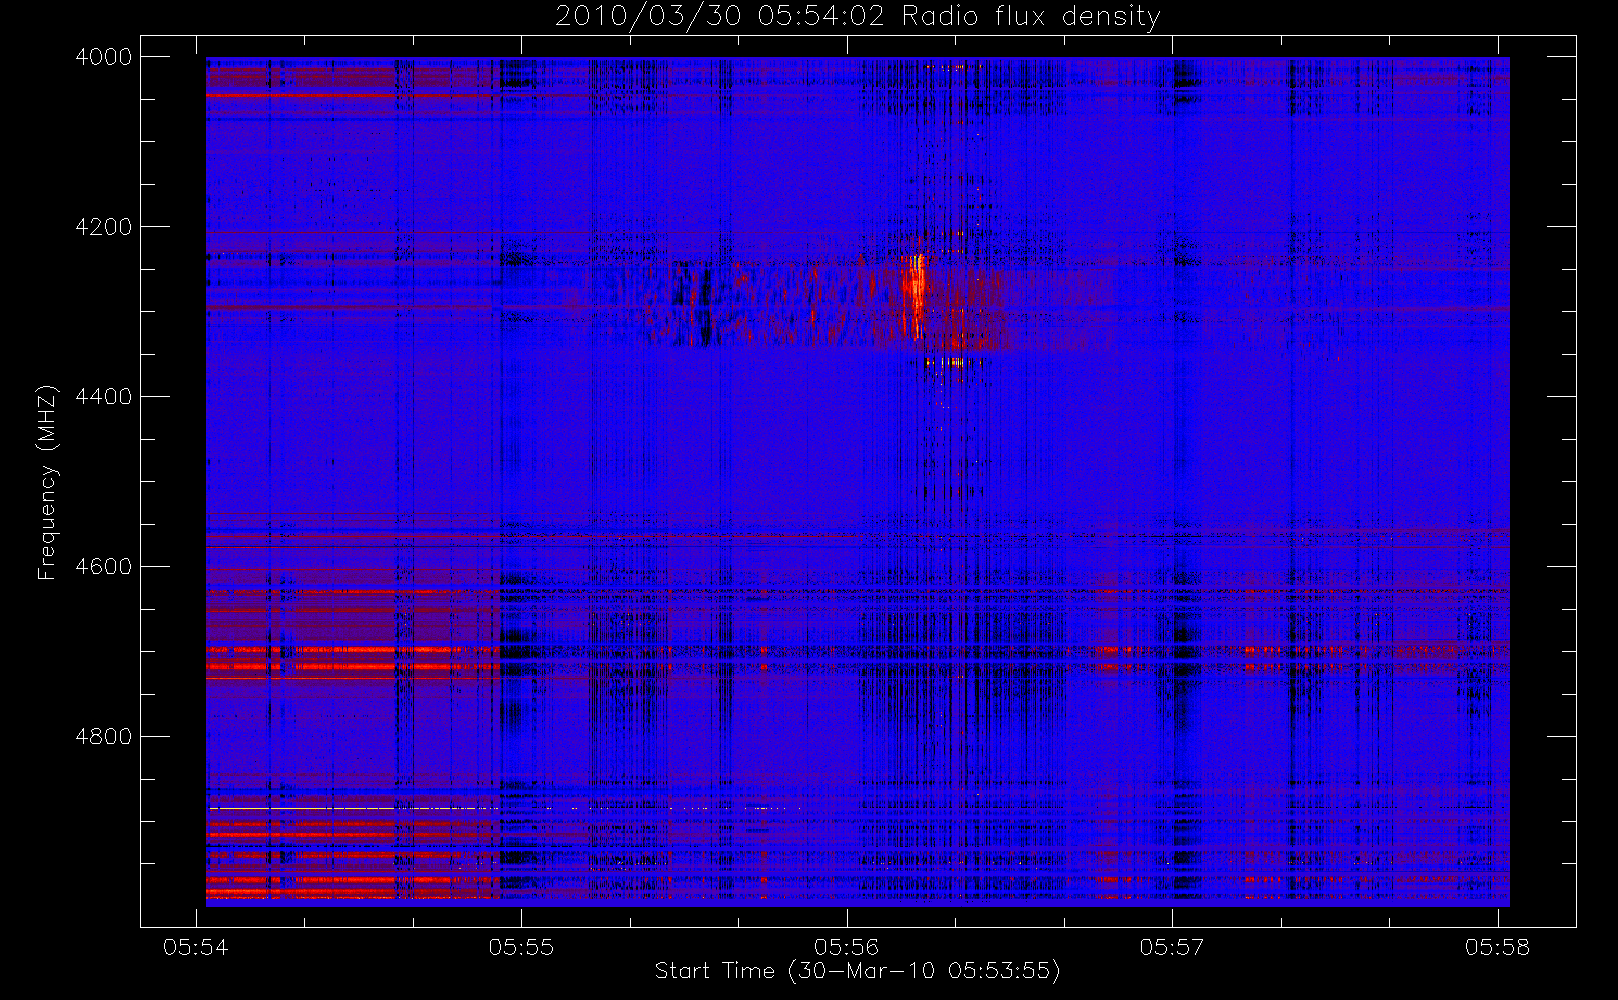This screenshot has height=1000, width=1618.
Task: Click the 4000 frequency axis label
Action: [103, 57]
